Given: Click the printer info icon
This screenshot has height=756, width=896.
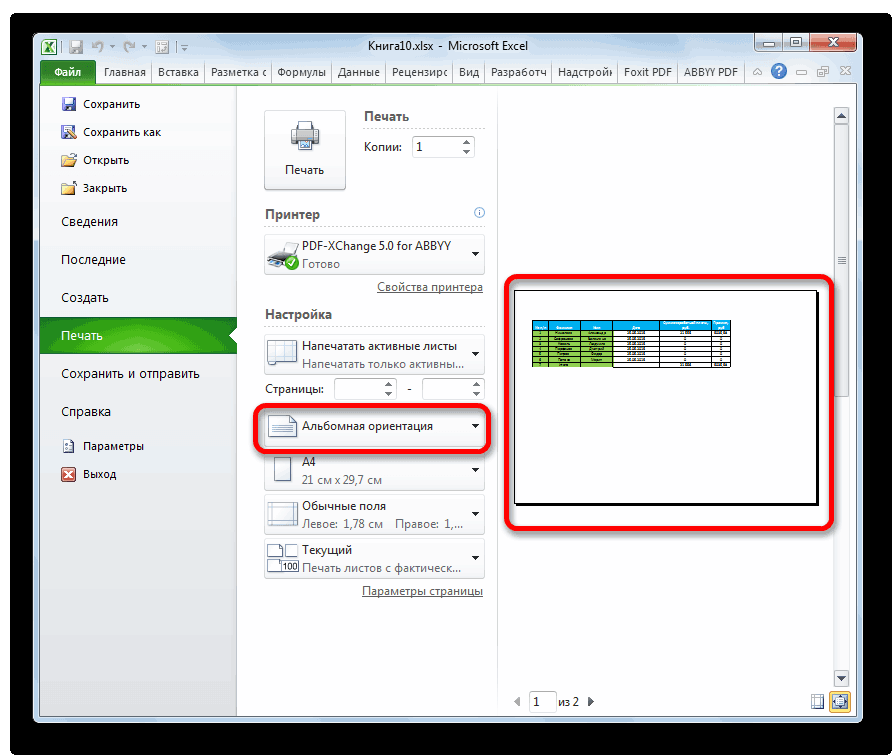Looking at the screenshot, I should point(479,213).
